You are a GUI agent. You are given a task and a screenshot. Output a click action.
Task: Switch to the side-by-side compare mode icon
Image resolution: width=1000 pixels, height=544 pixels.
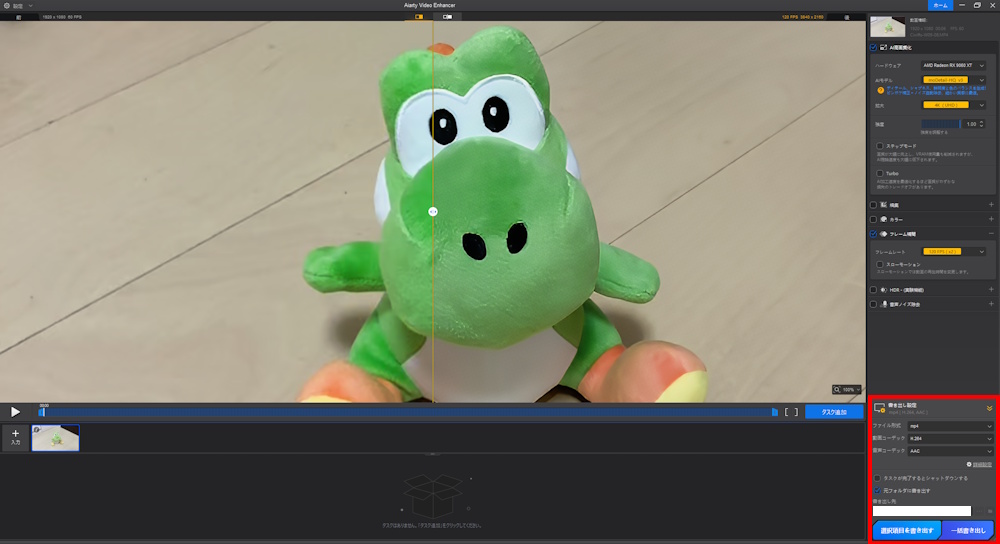[447, 17]
